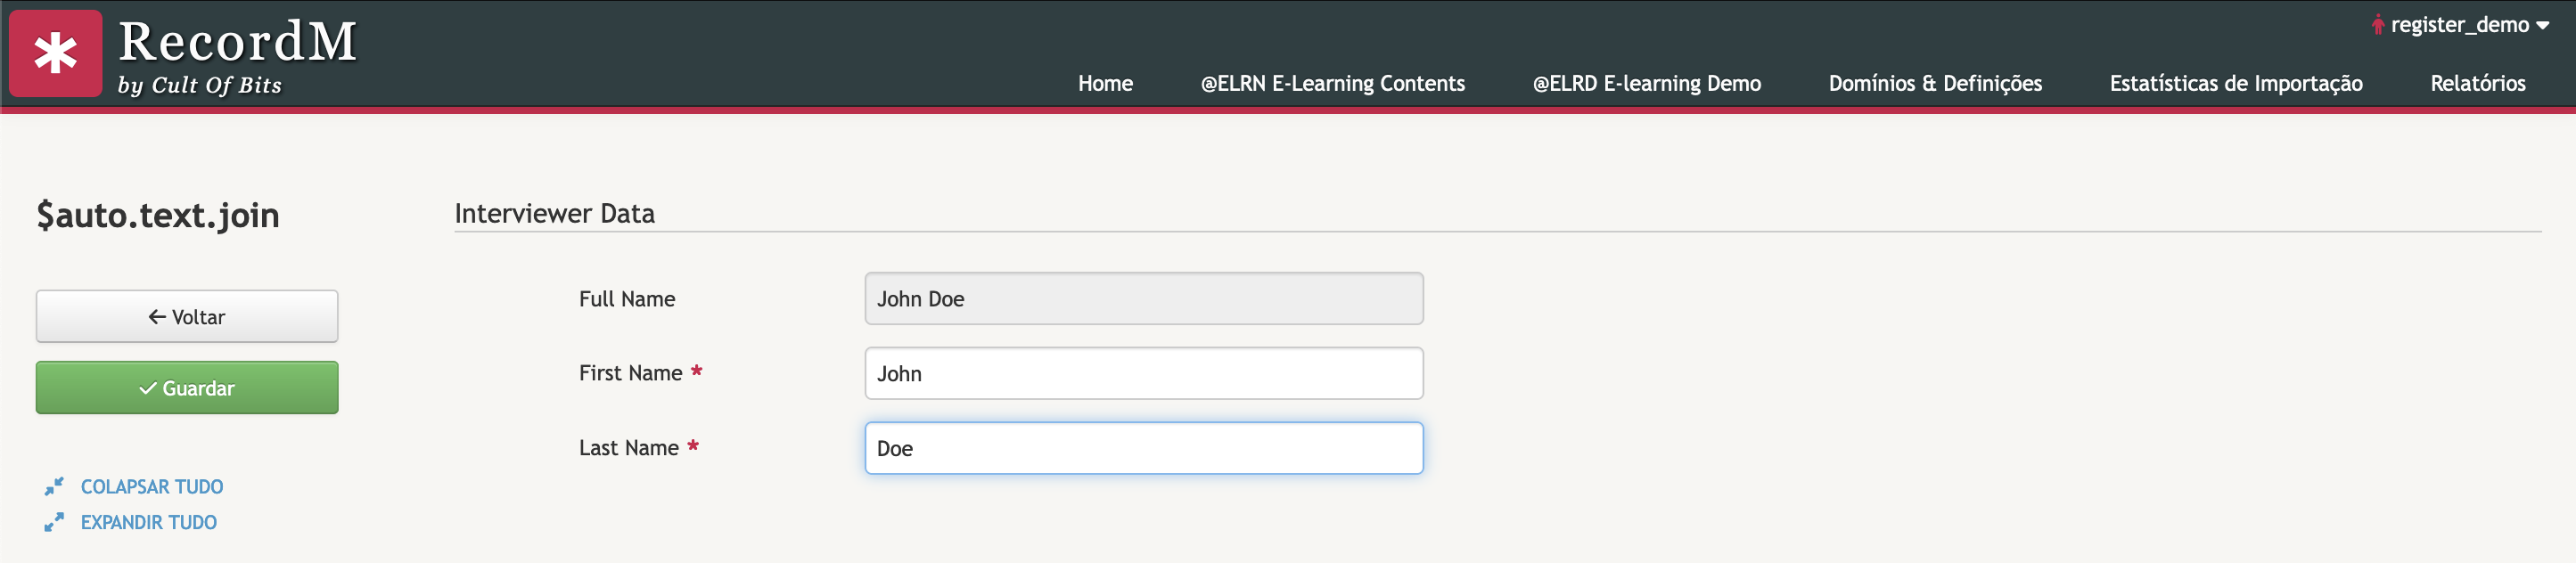Open the Home menu item
Image resolution: width=2576 pixels, height=563 pixels.
(x=1105, y=83)
